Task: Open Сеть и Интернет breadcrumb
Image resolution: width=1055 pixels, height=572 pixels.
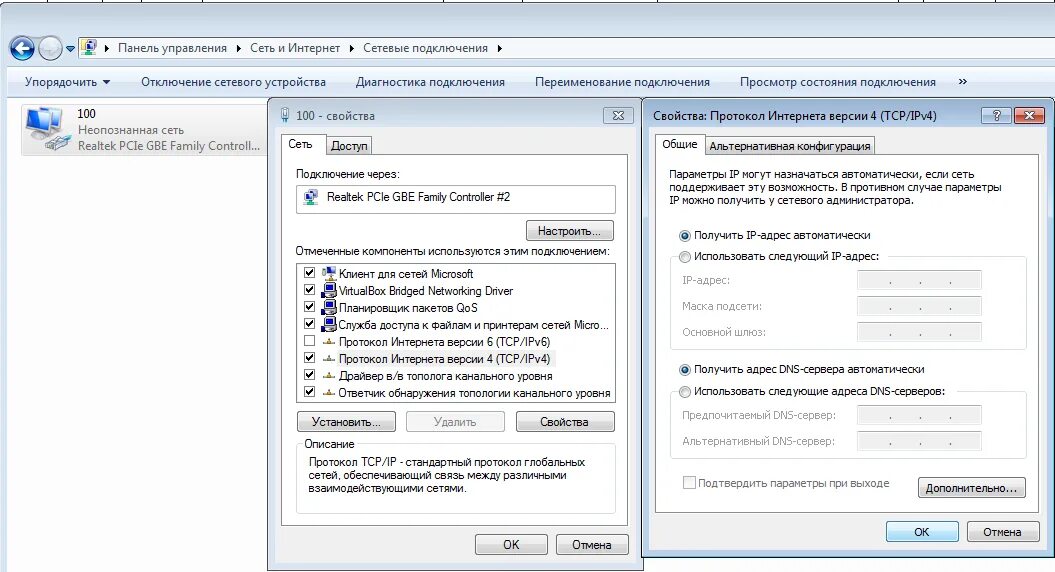Action: (295, 48)
